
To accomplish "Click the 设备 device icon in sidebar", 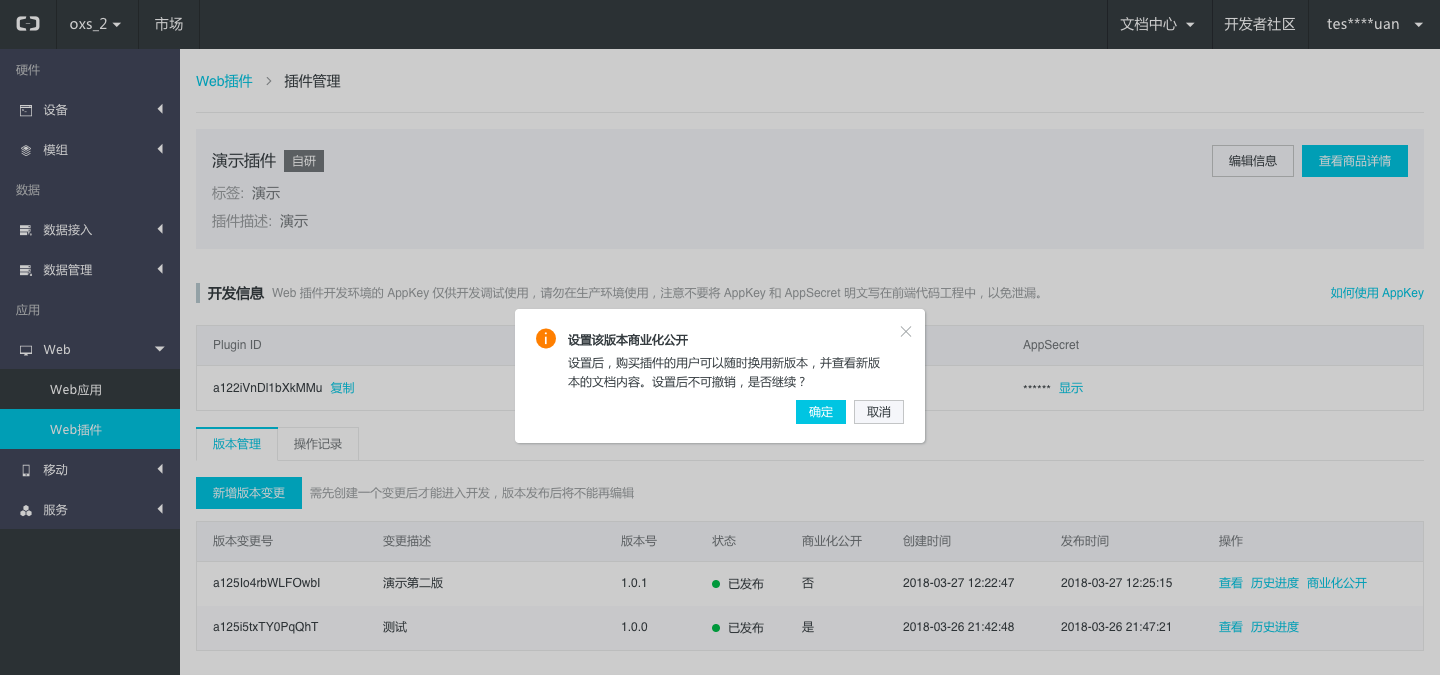I will coord(26,110).
